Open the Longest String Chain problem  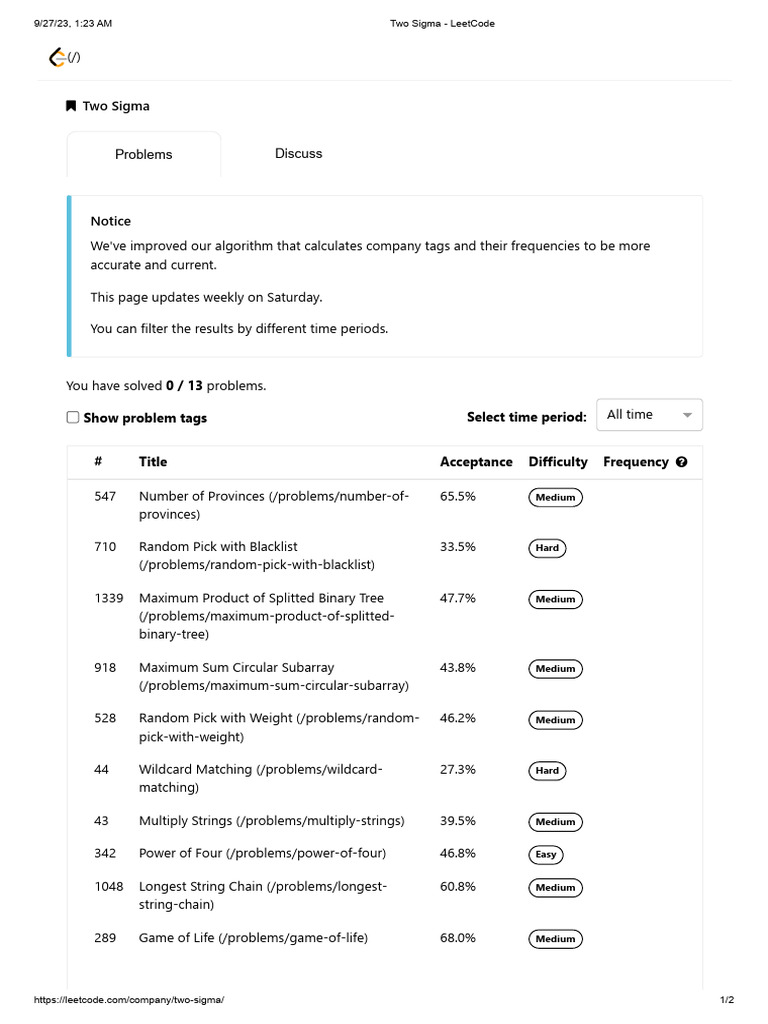(201, 887)
